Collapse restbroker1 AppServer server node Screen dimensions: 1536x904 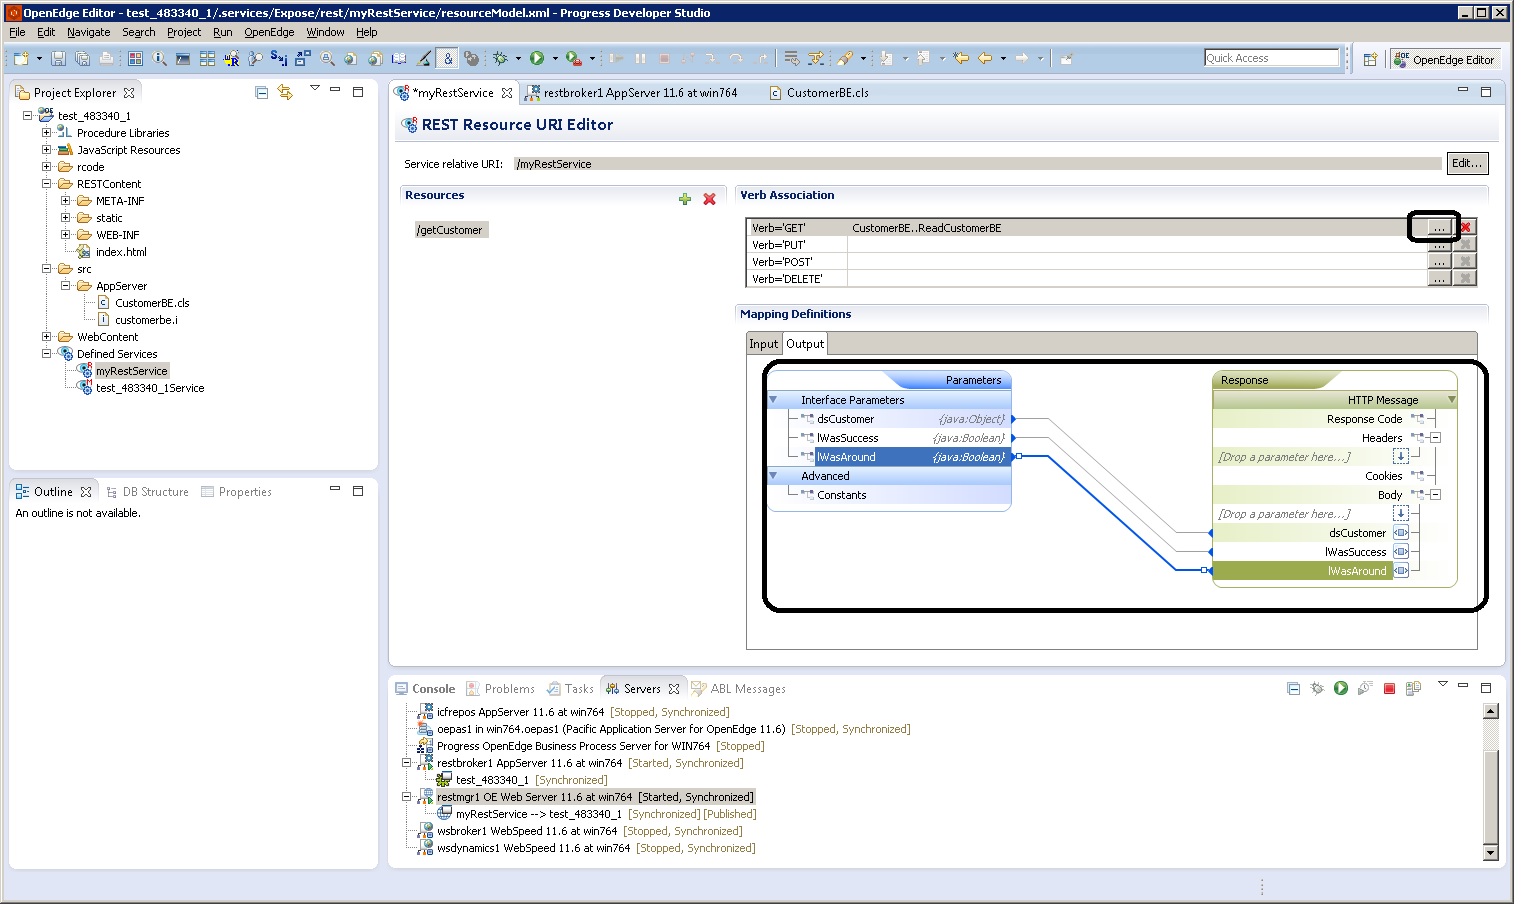(407, 763)
